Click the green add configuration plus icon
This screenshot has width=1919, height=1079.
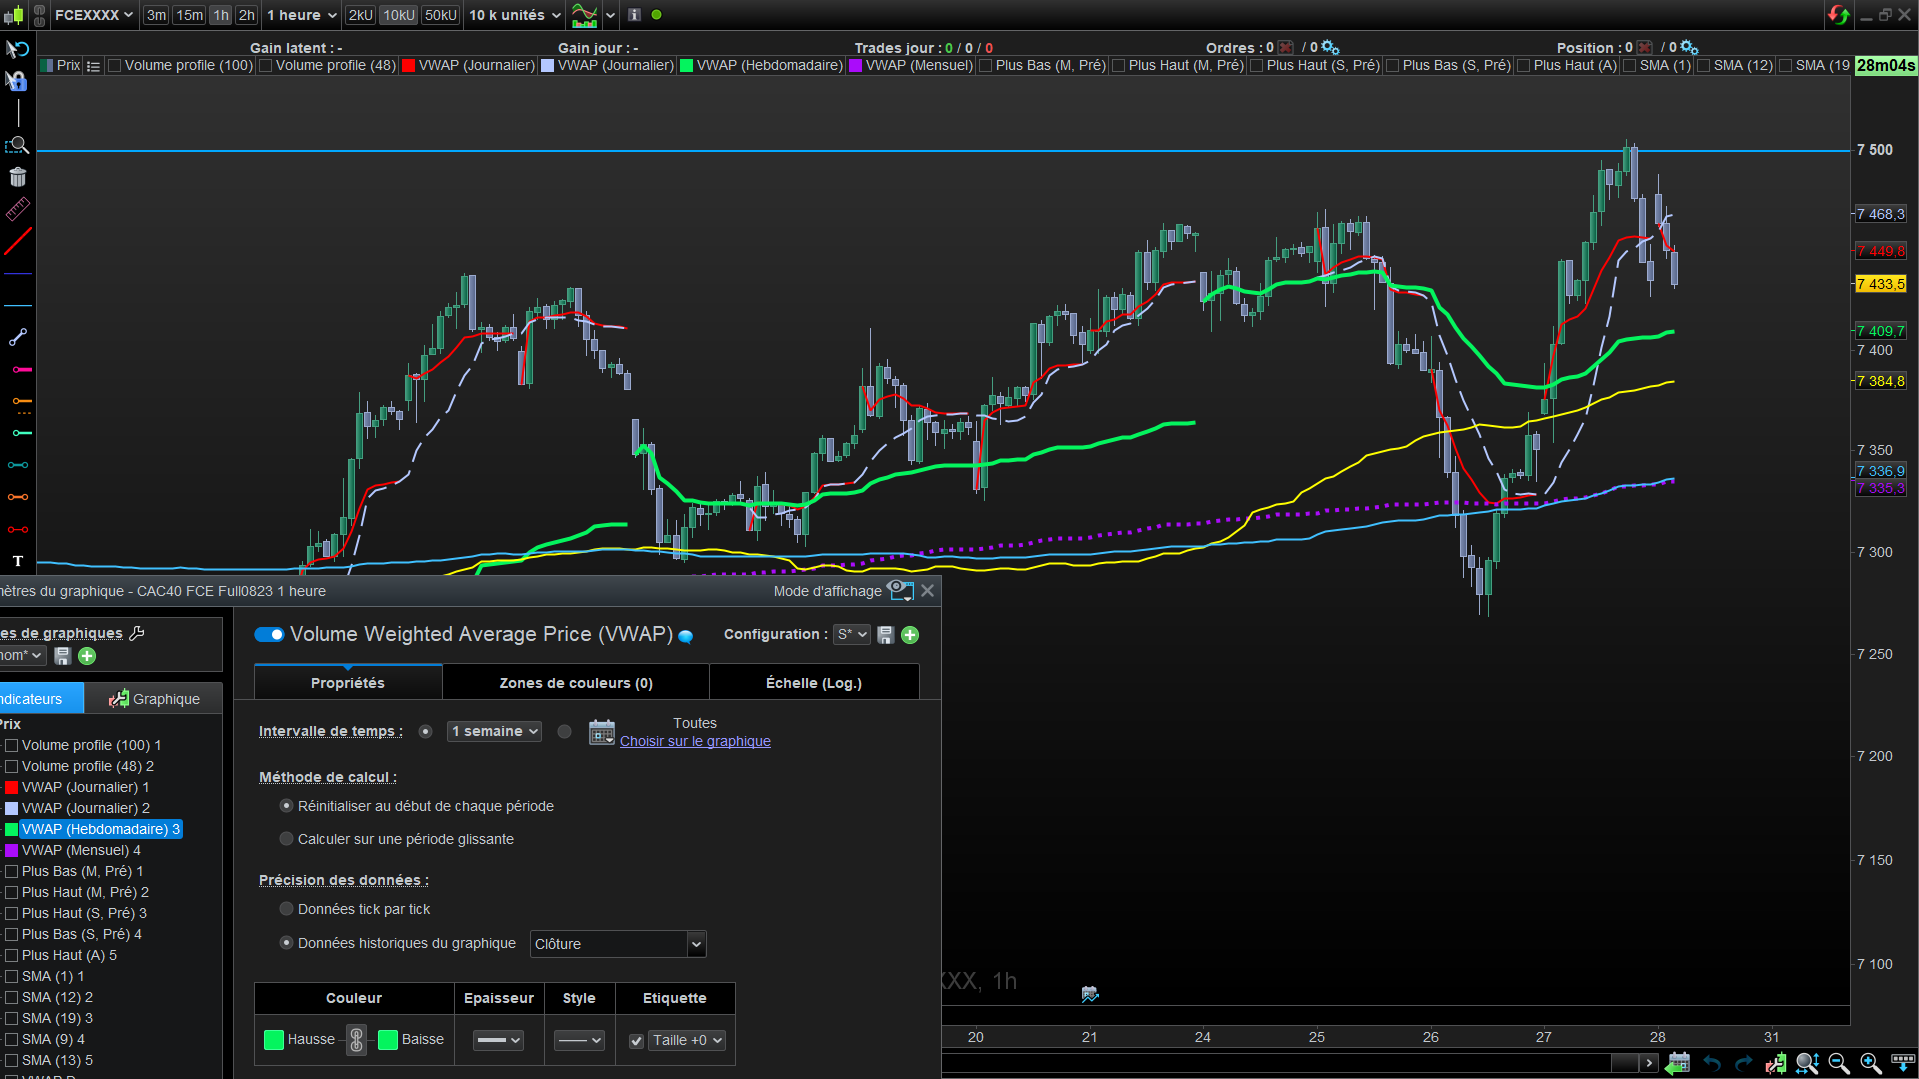click(910, 635)
